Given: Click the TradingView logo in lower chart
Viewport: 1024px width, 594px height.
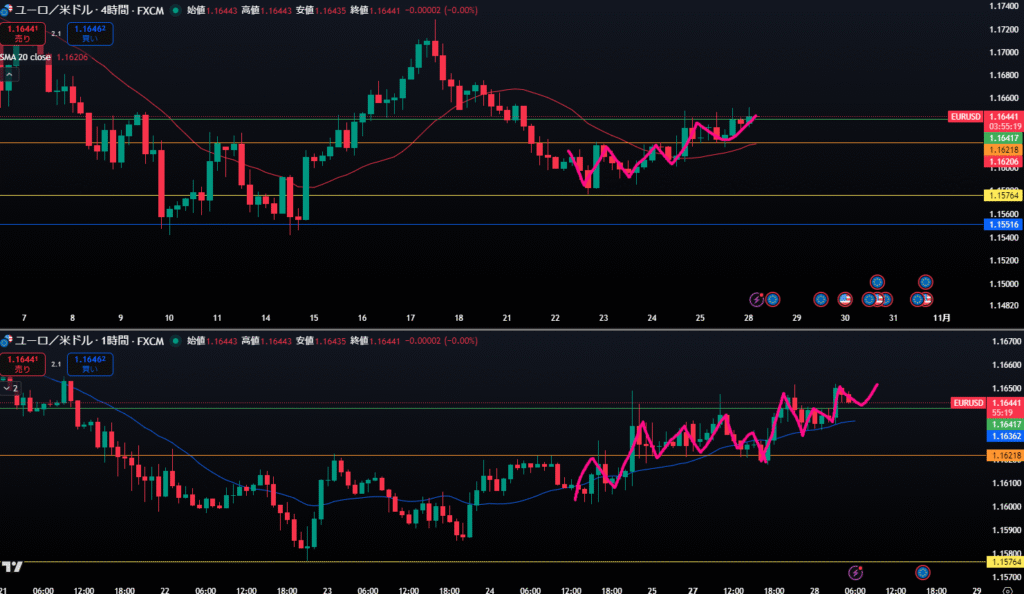Looking at the screenshot, I should [x=14, y=567].
